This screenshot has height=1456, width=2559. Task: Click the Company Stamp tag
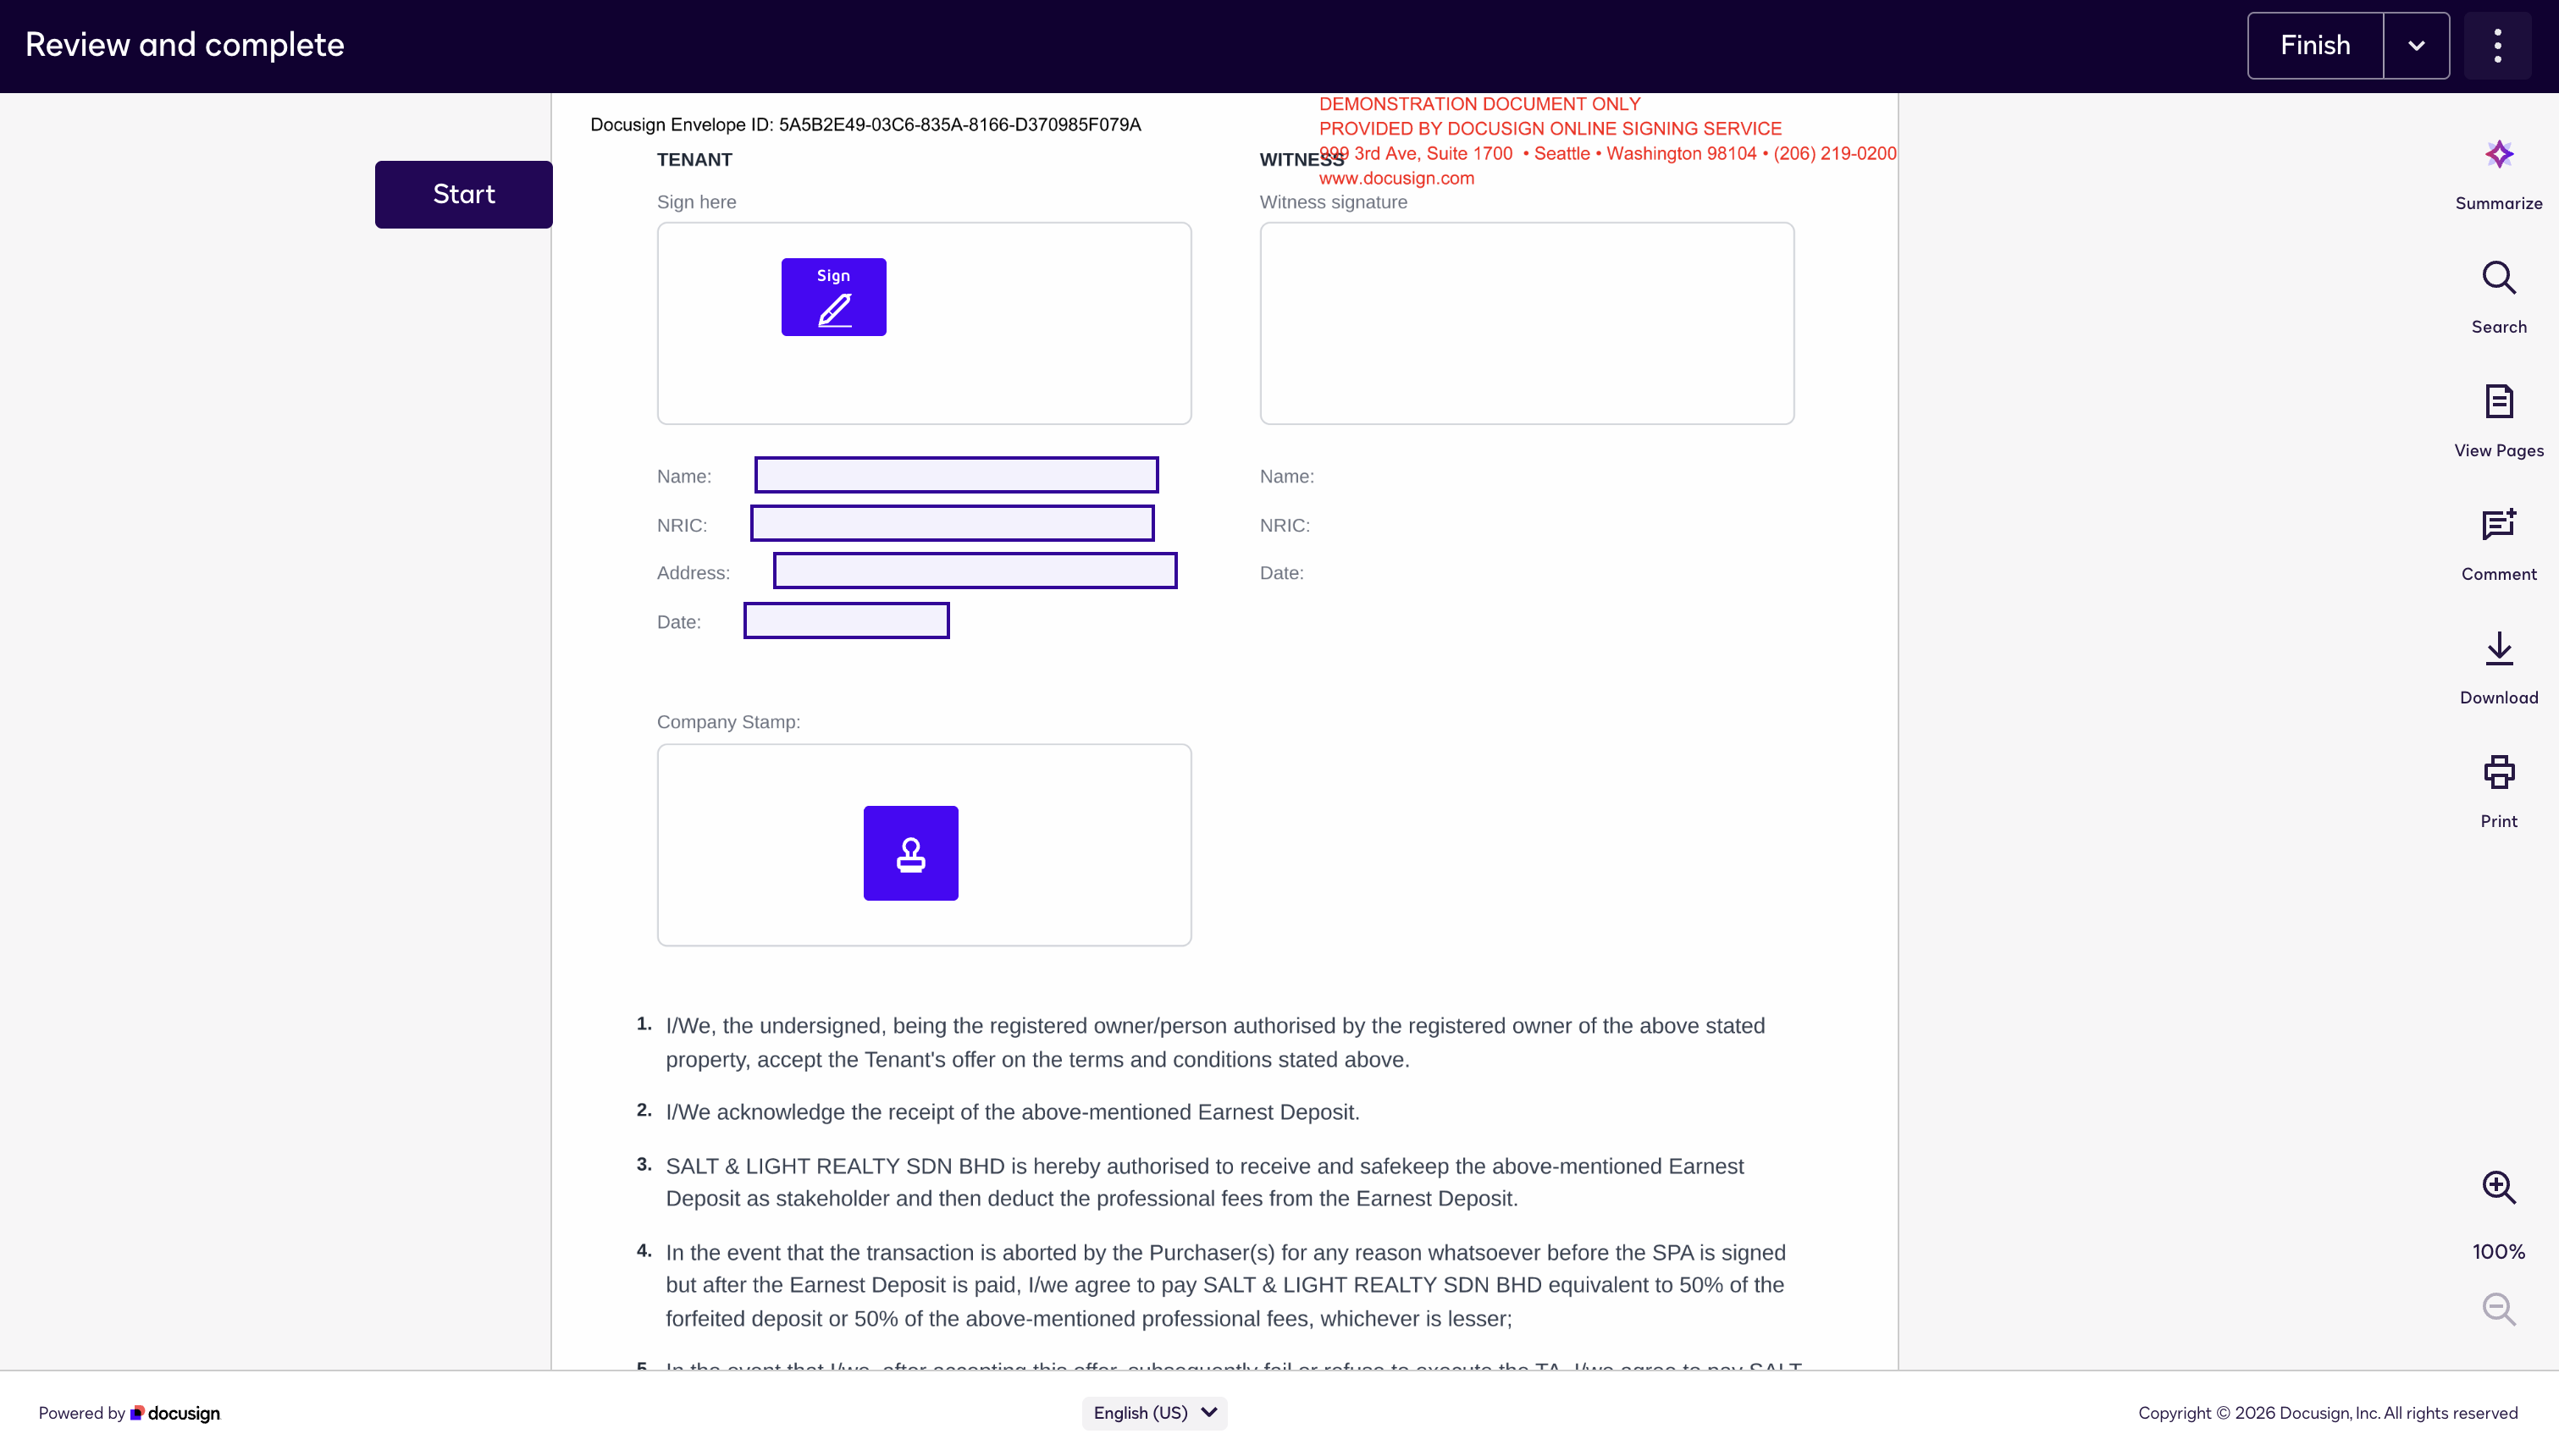[x=910, y=853]
